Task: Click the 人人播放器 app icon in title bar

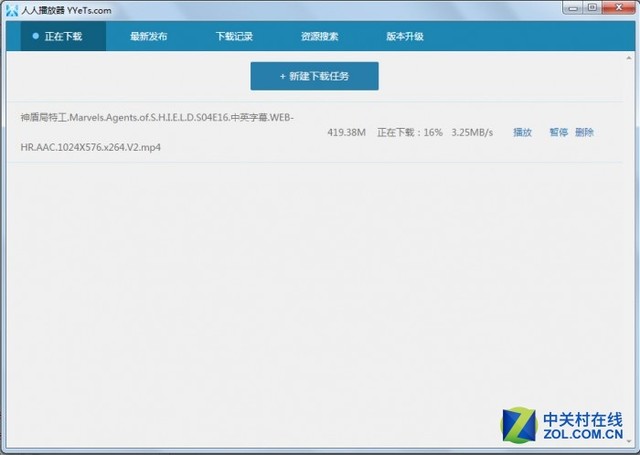Action: pyautogui.click(x=12, y=10)
